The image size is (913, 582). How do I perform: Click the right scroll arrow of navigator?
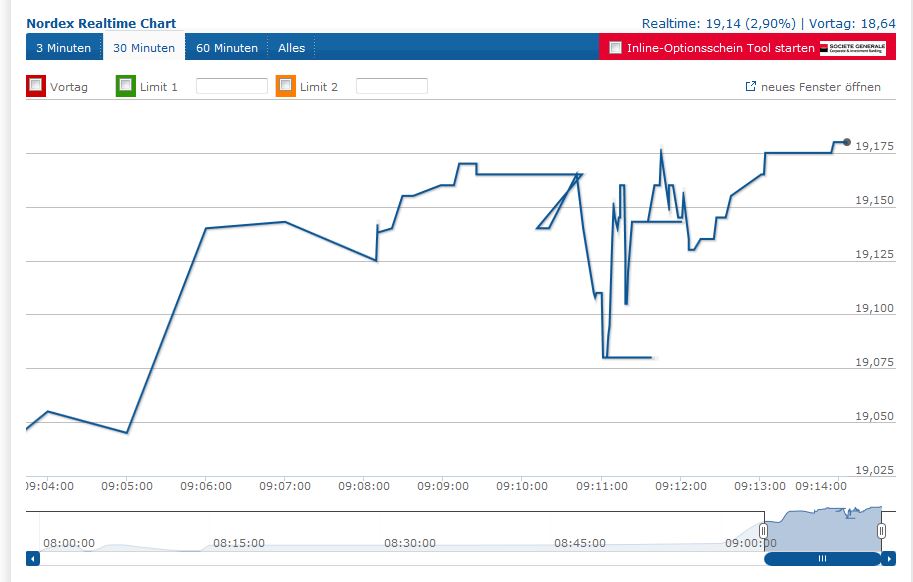click(x=889, y=559)
